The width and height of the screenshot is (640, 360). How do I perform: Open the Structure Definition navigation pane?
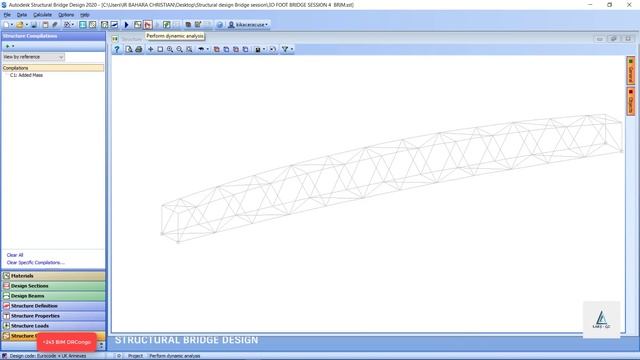[53, 306]
